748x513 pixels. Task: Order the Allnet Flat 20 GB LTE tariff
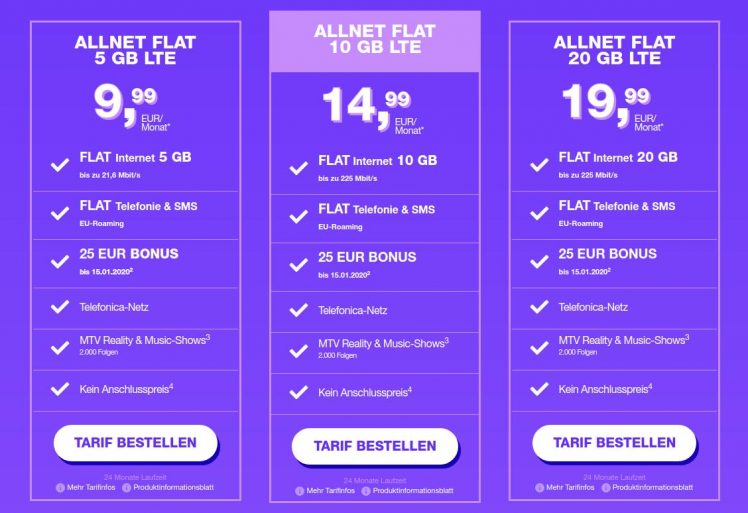(614, 442)
